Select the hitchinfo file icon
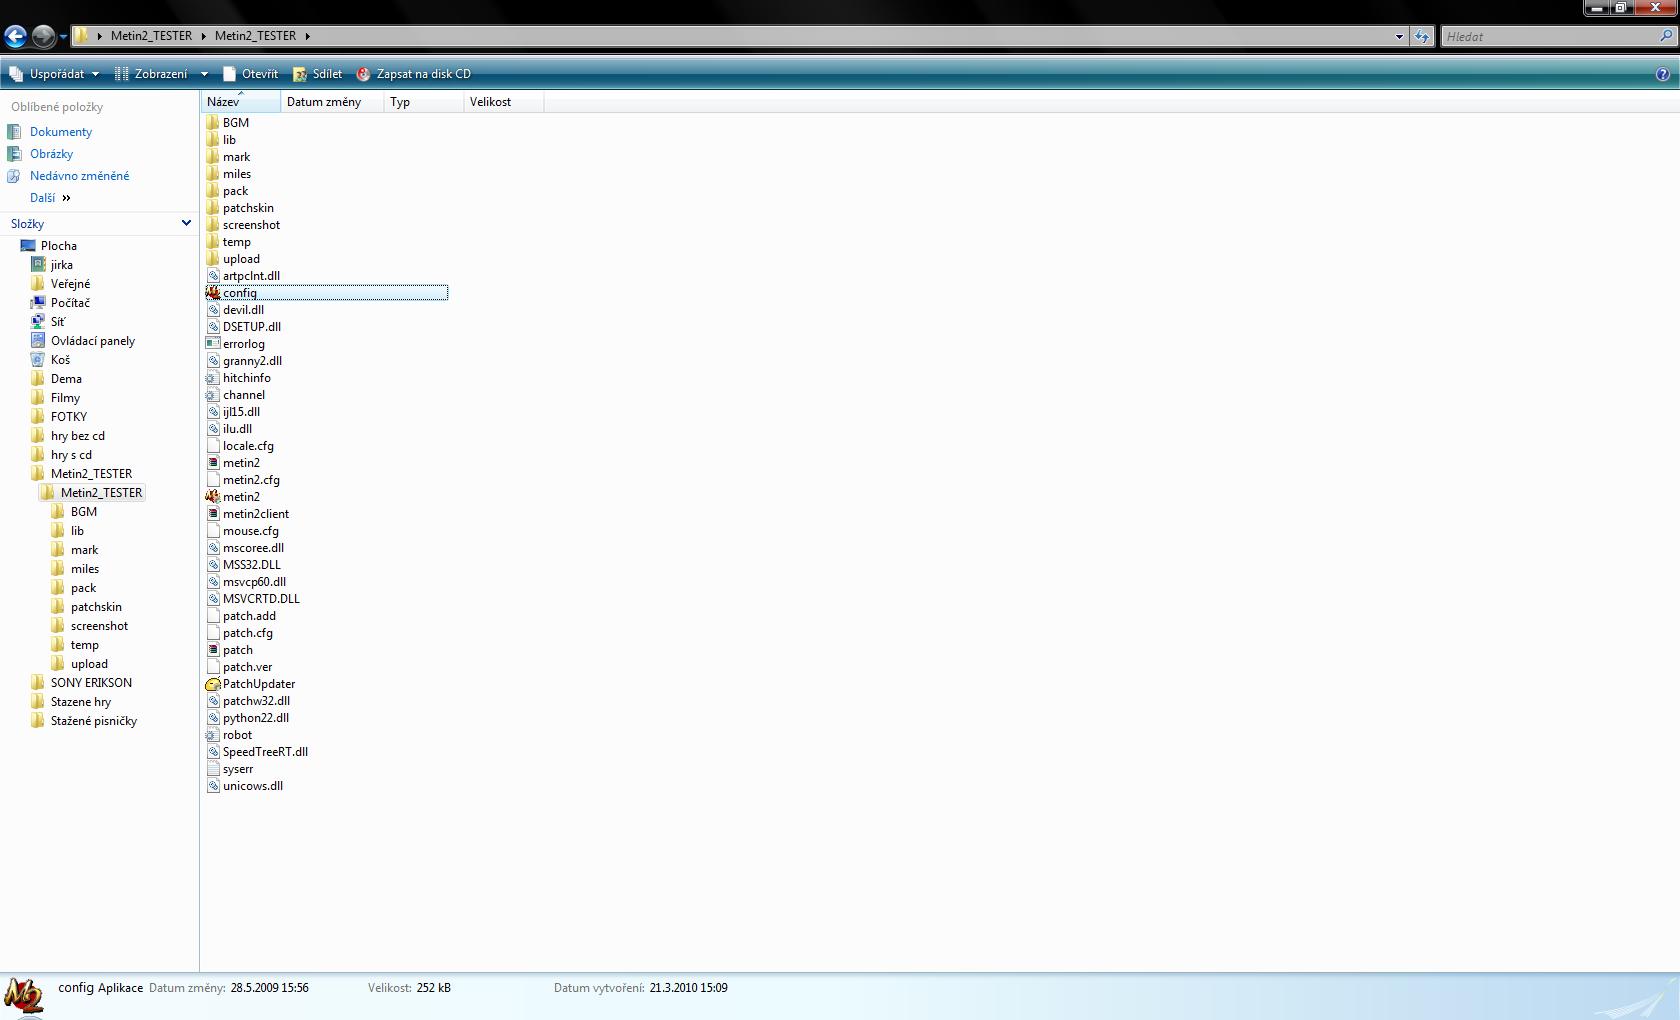 click(213, 378)
